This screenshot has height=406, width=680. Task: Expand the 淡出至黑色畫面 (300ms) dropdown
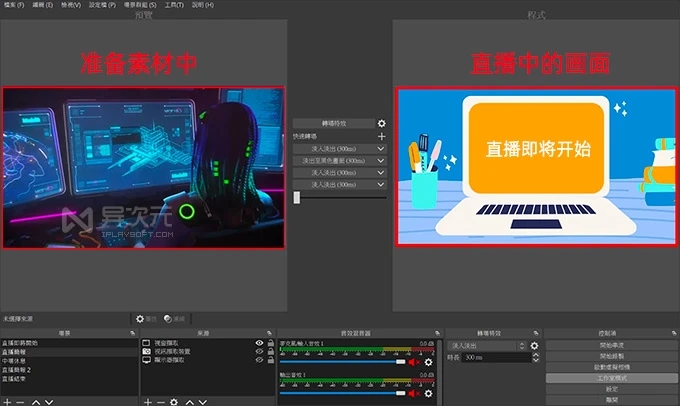(380, 160)
